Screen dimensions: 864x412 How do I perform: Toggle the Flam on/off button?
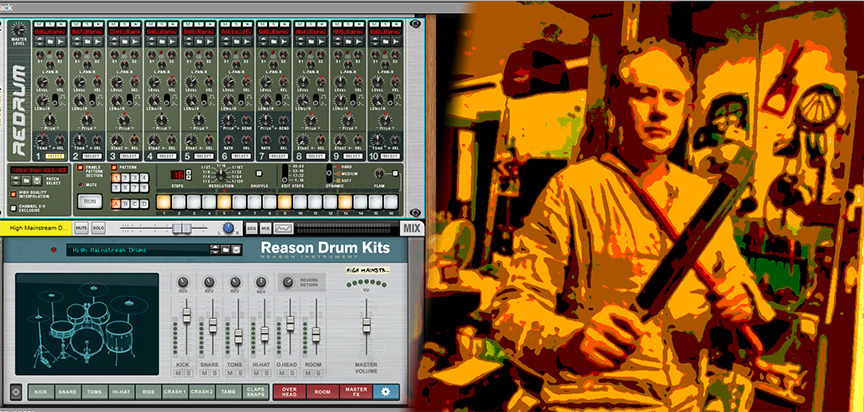pyautogui.click(x=396, y=173)
